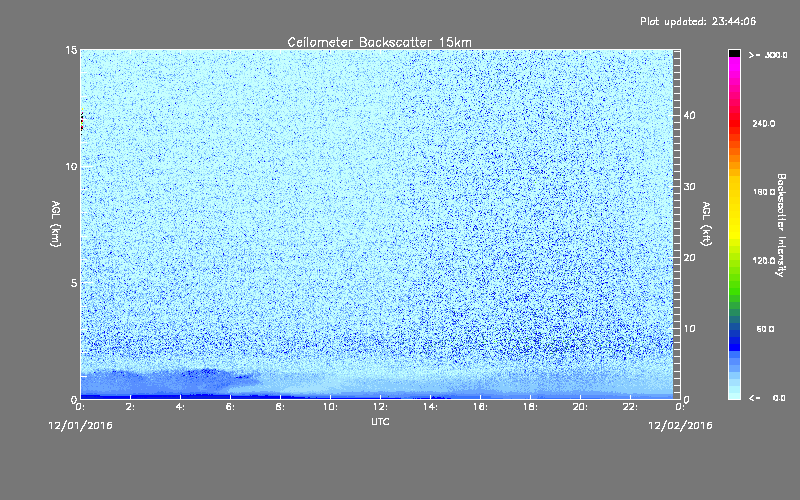The image size is (800, 500).
Task: Click the '4:' hour tick label
Action: 181,407
